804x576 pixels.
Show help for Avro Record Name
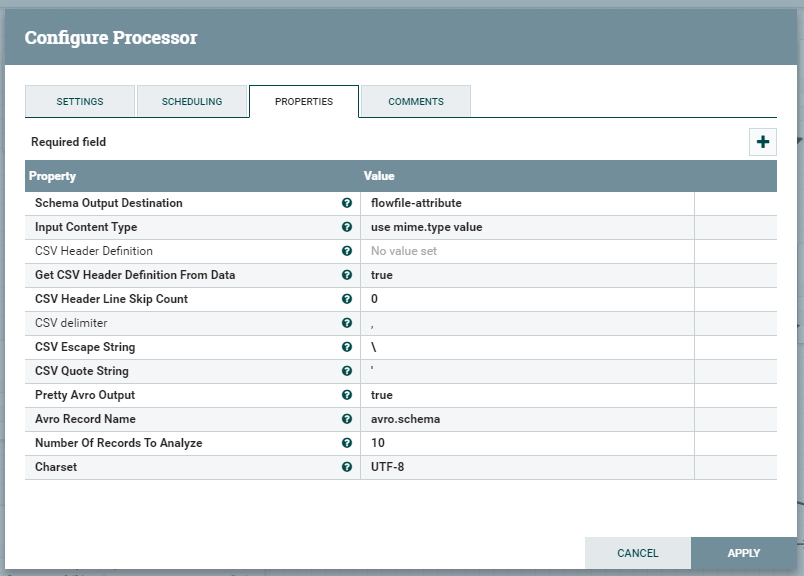[347, 419]
